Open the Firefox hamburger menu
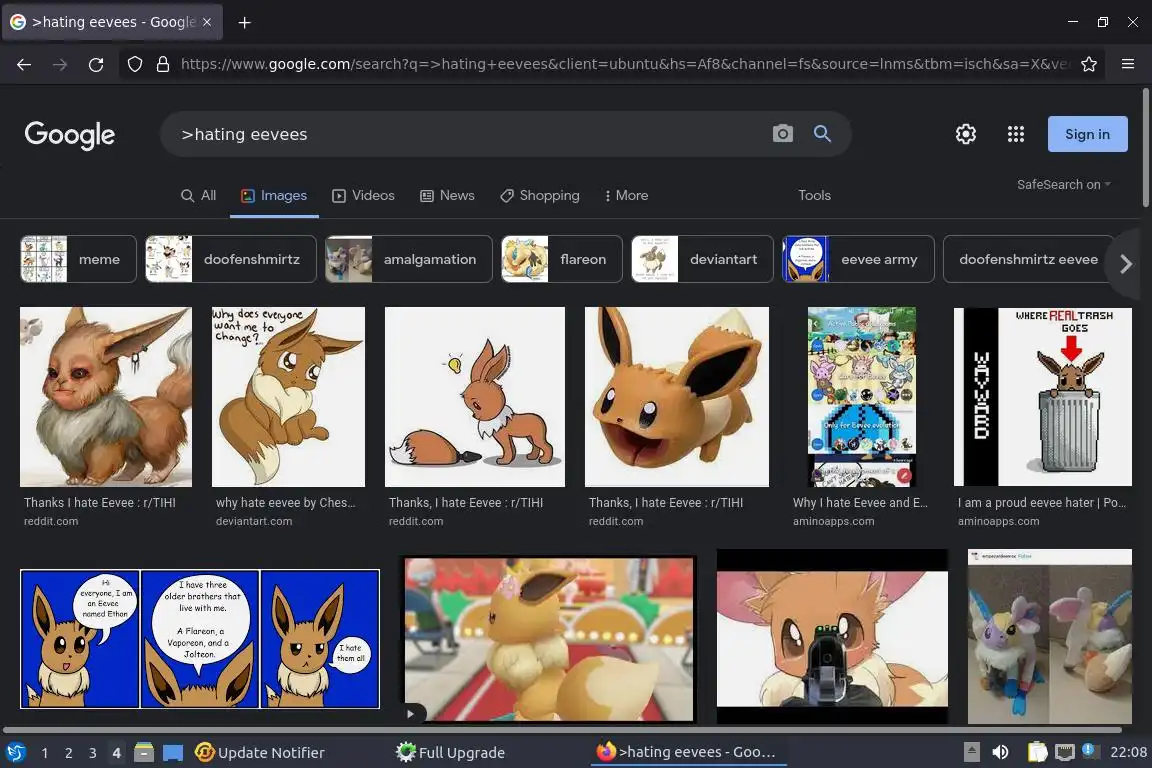 [1128, 65]
